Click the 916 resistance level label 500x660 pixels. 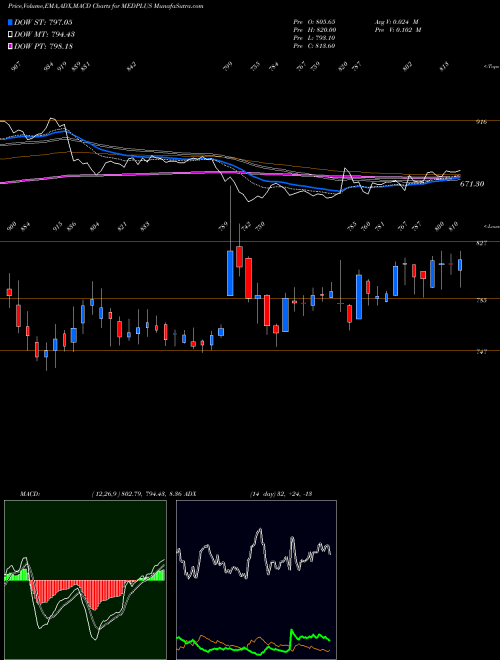coord(482,122)
